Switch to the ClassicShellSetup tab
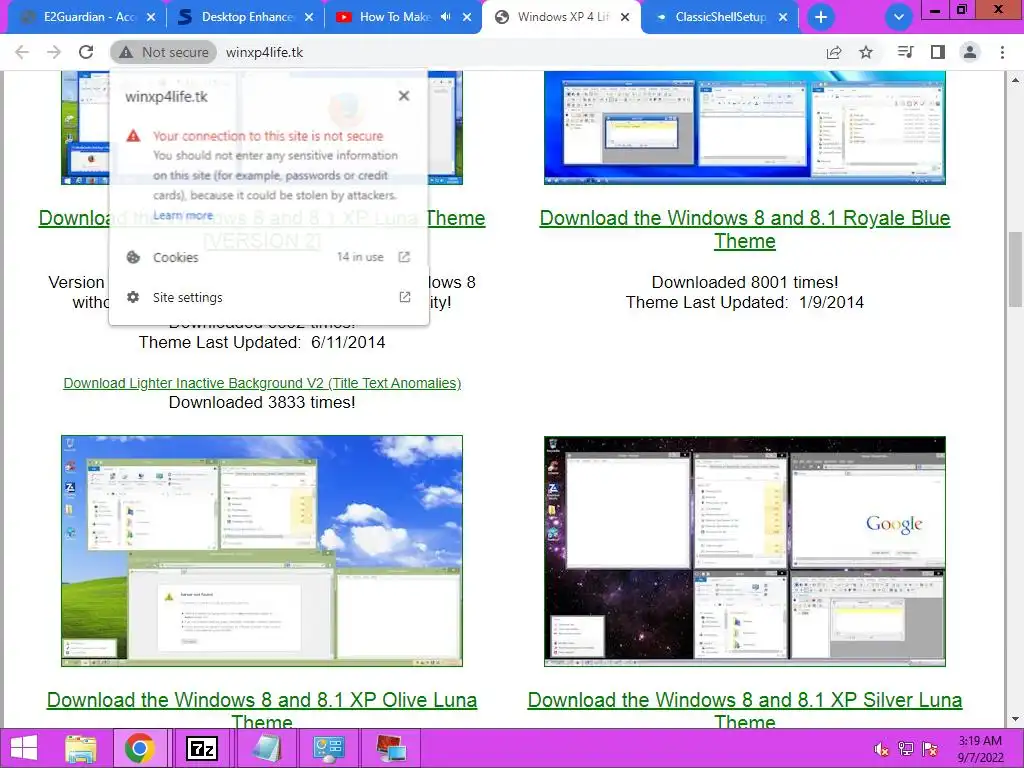This screenshot has height=768, width=1024. pyautogui.click(x=718, y=17)
